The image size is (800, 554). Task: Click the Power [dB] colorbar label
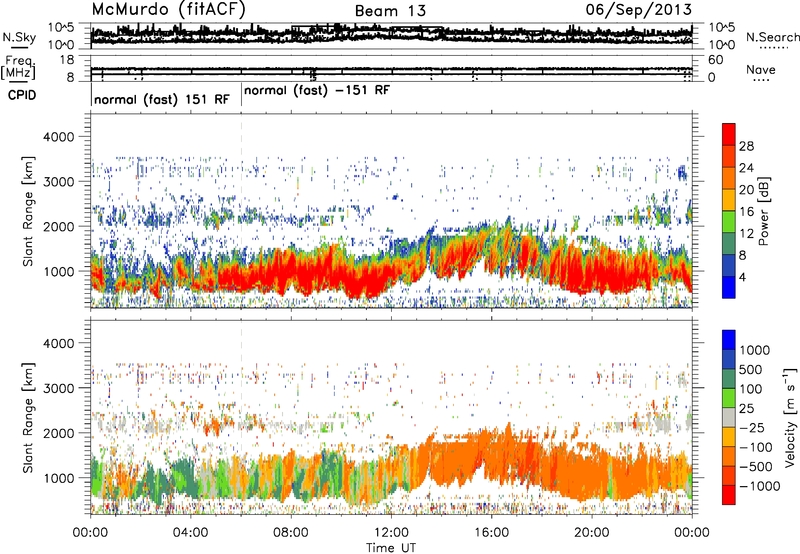[x=764, y=211]
